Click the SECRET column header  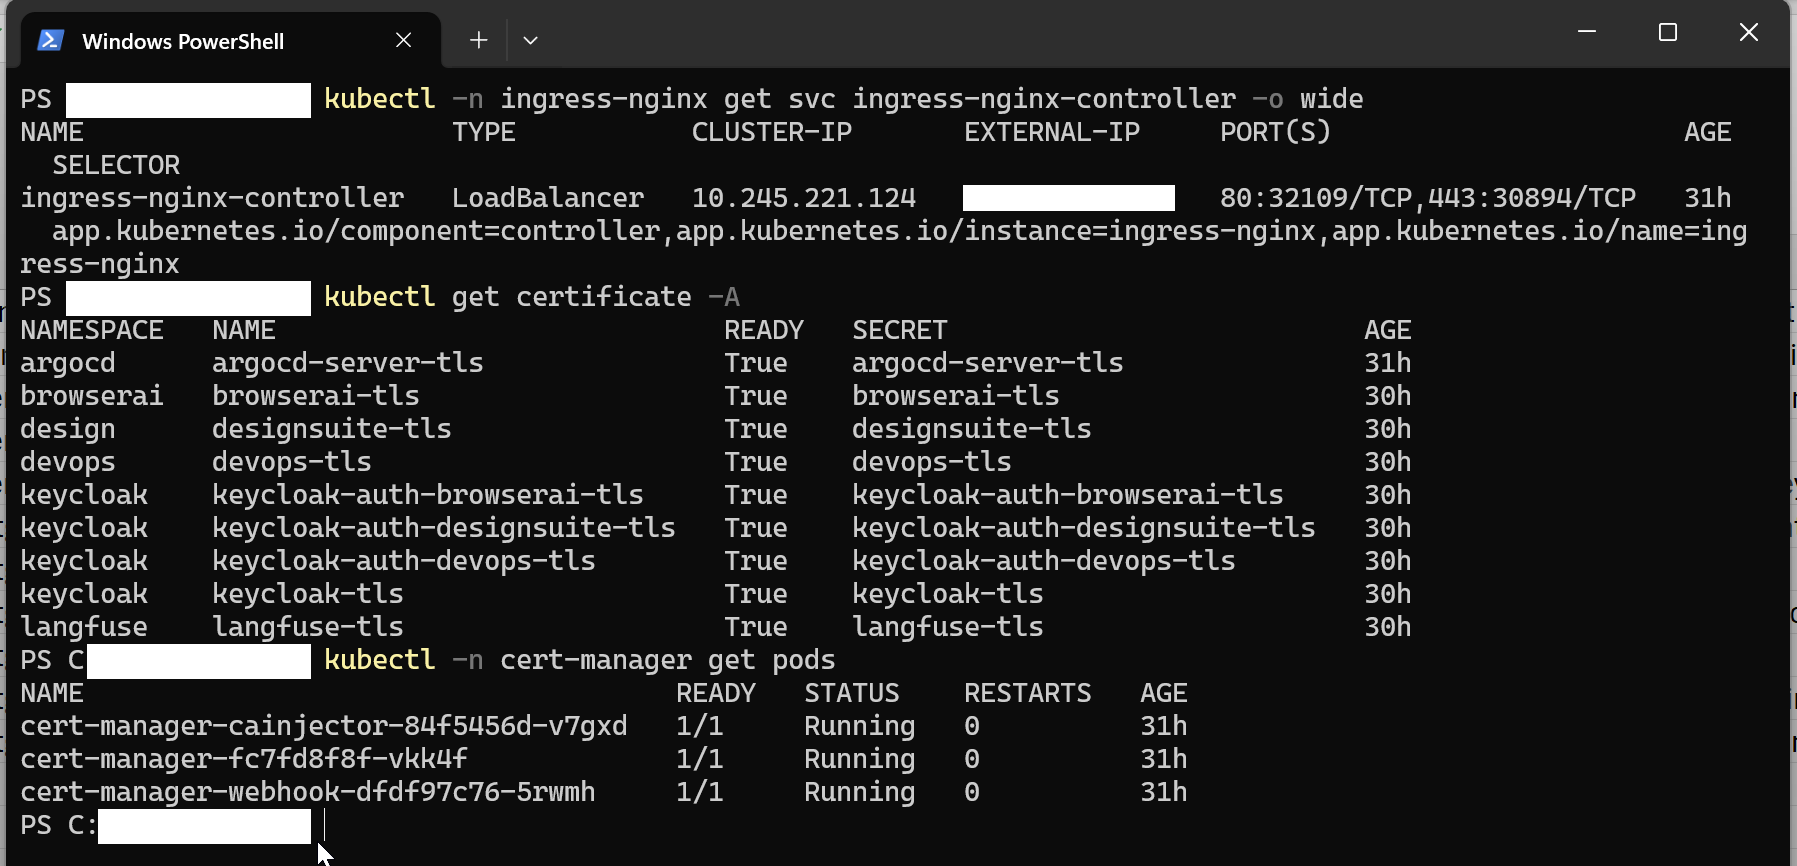click(900, 330)
